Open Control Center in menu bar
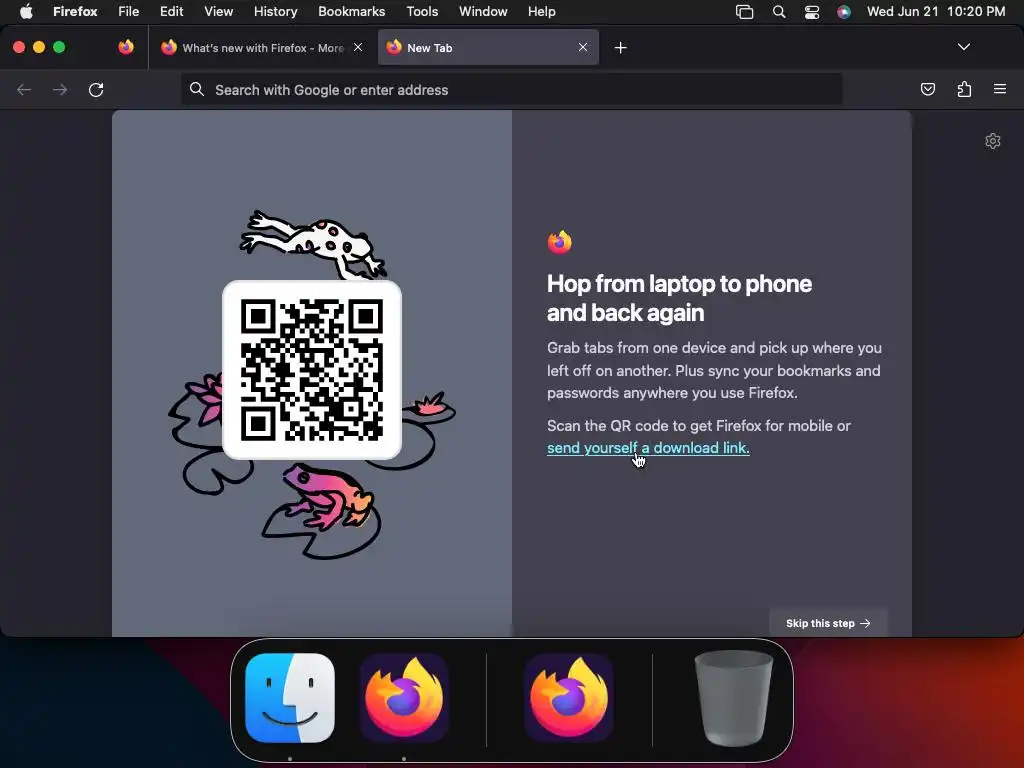The width and height of the screenshot is (1024, 768). (812, 12)
